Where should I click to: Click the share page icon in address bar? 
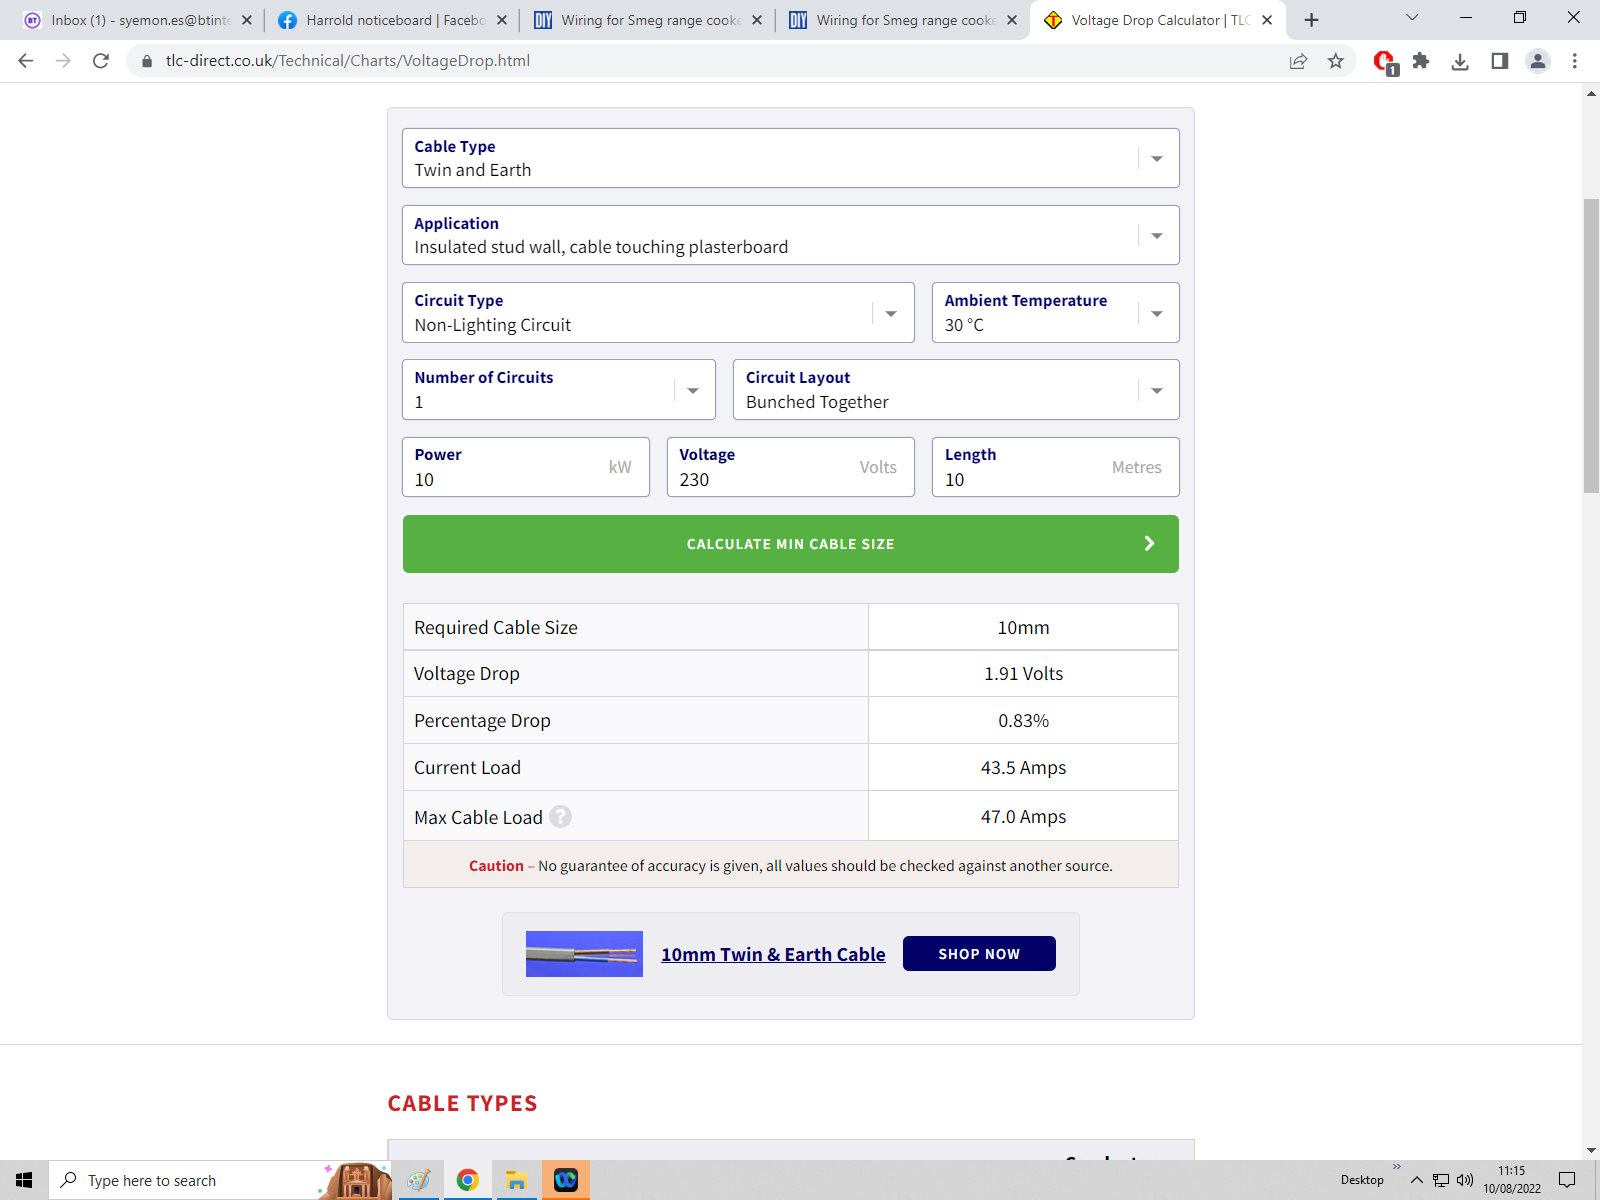1298,61
